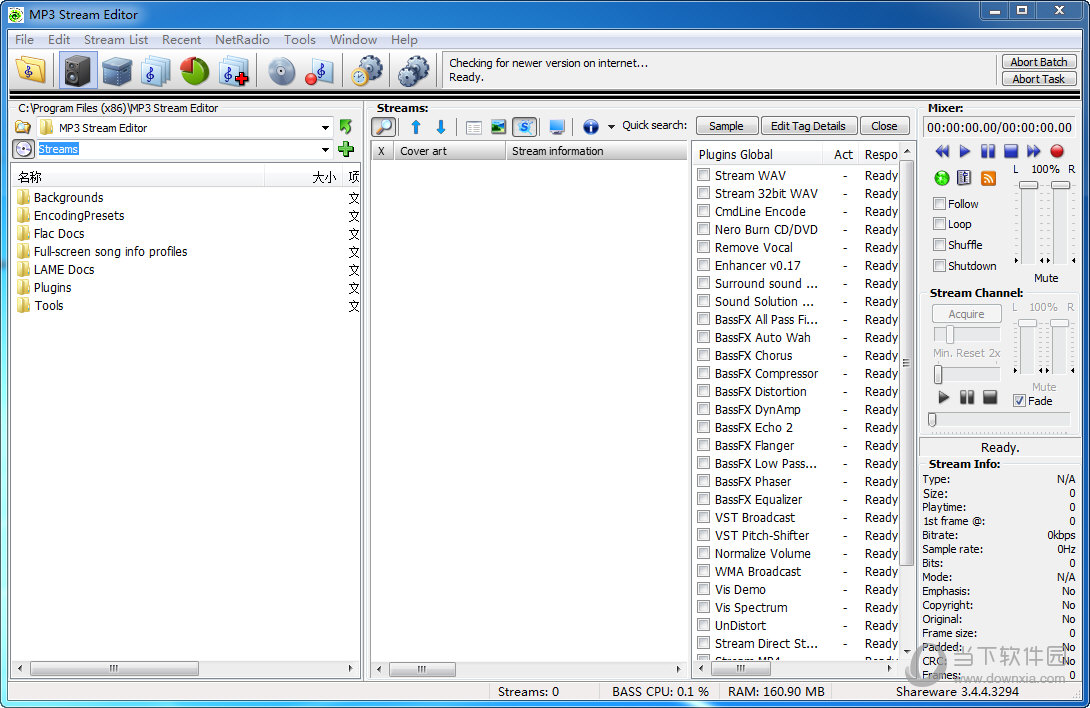The height and width of the screenshot is (708, 1090).
Task: Click Mute under the Mixer volume sliders
Action: point(1046,278)
